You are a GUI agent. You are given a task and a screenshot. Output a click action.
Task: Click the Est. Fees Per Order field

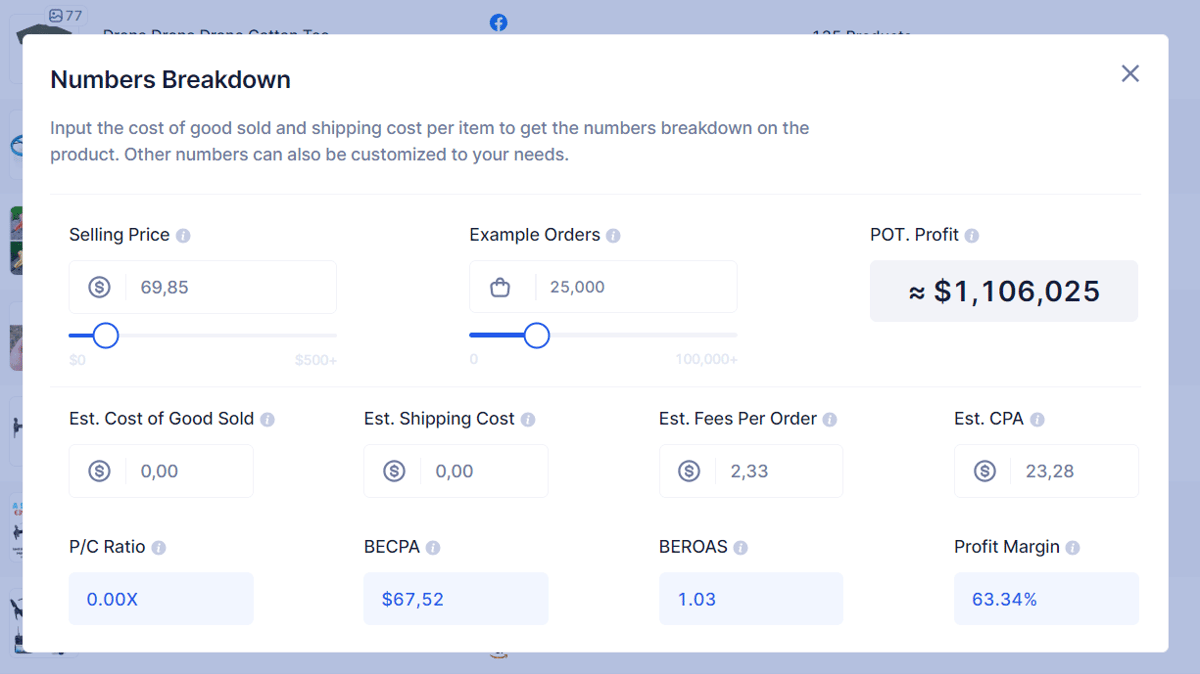(751, 471)
